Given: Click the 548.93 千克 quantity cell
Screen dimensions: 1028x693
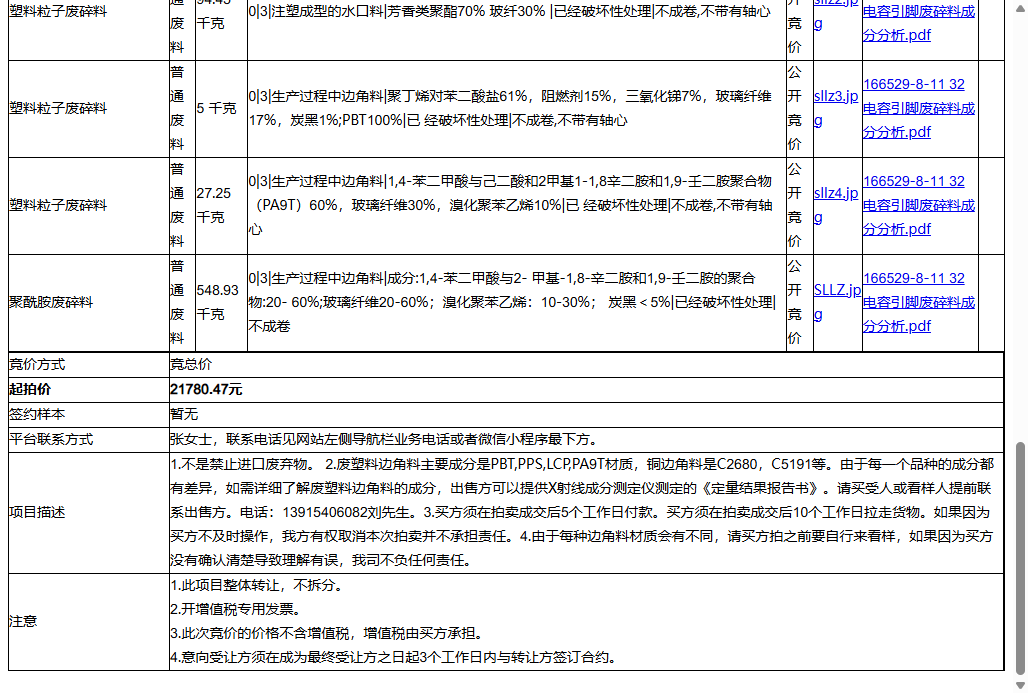Looking at the screenshot, I should [221, 302].
